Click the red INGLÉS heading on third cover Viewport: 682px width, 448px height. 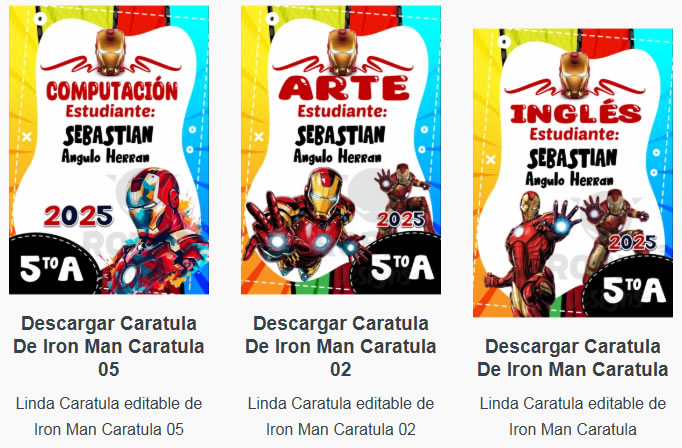pos(575,114)
